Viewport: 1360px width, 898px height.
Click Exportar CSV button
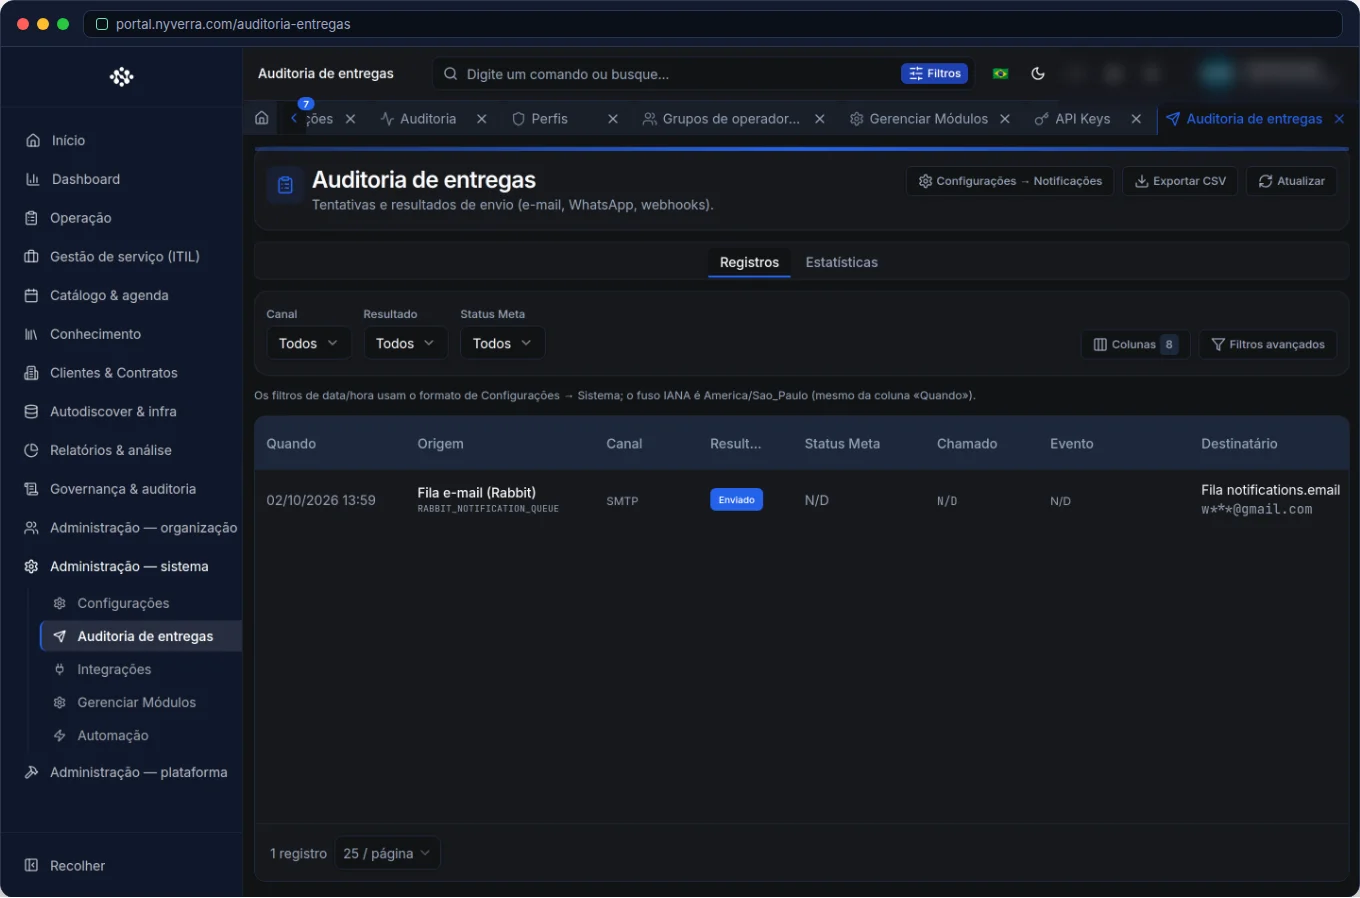click(1180, 181)
